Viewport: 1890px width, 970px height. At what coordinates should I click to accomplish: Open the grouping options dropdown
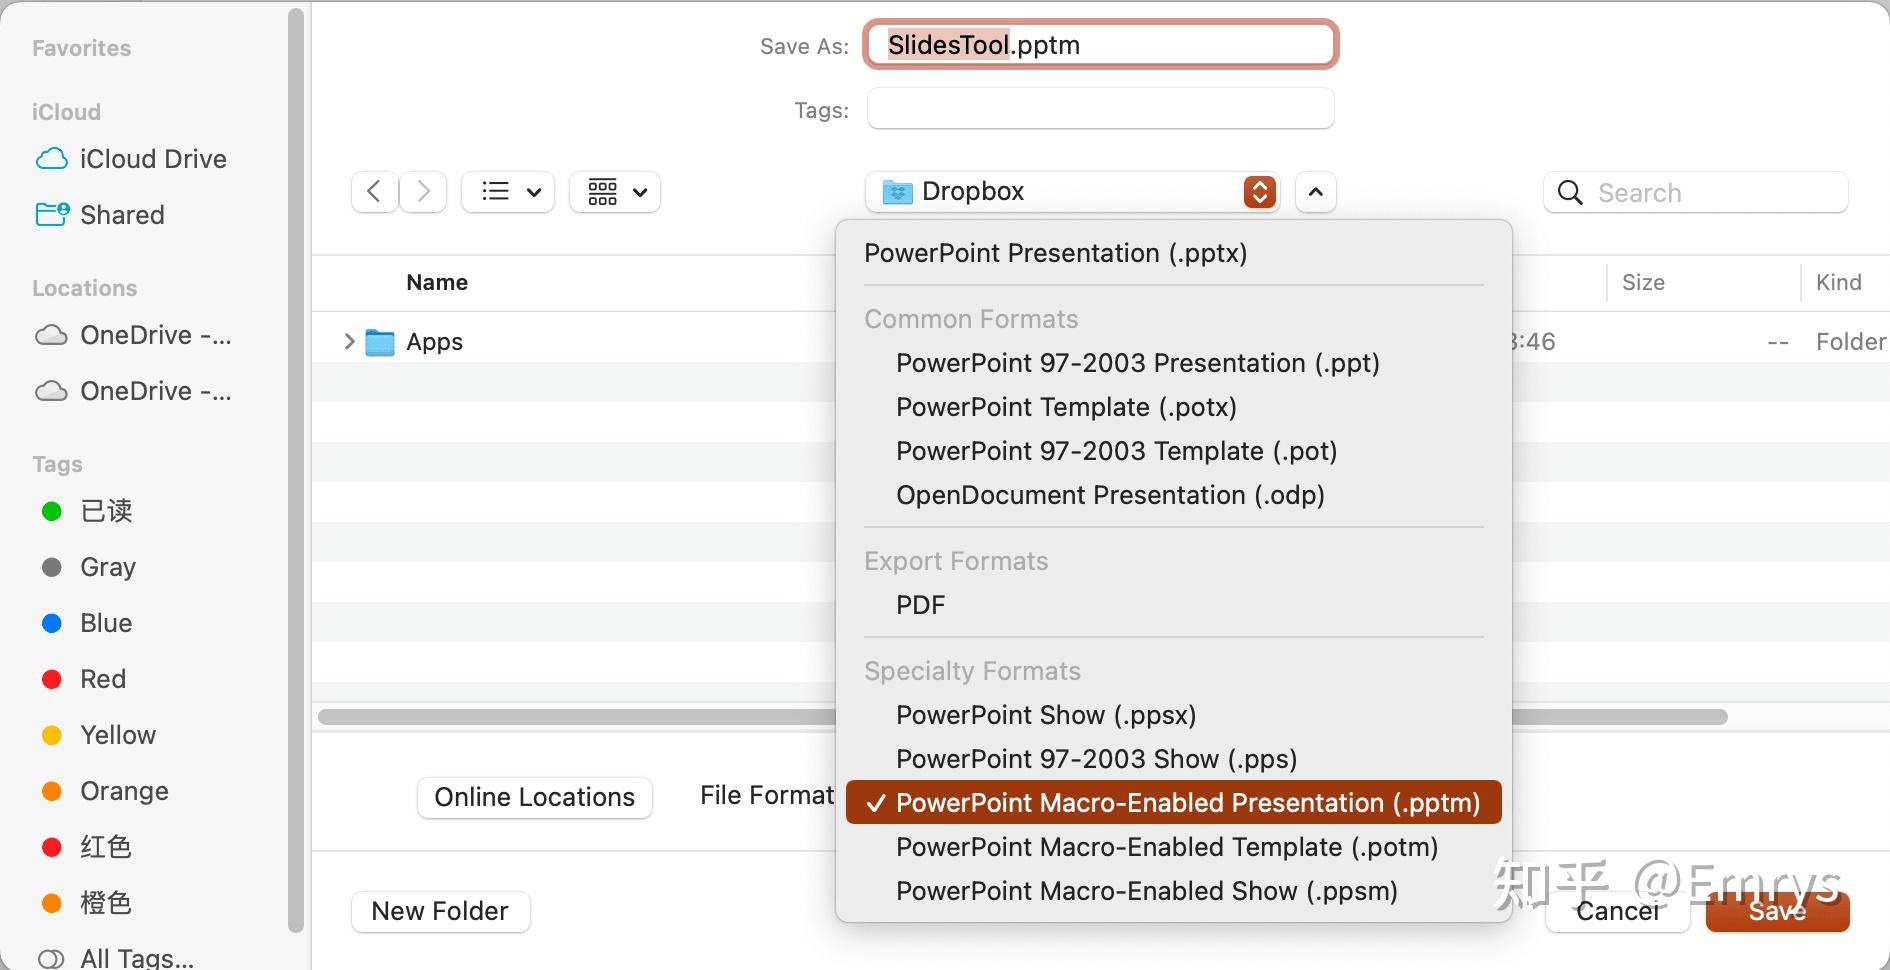616,191
